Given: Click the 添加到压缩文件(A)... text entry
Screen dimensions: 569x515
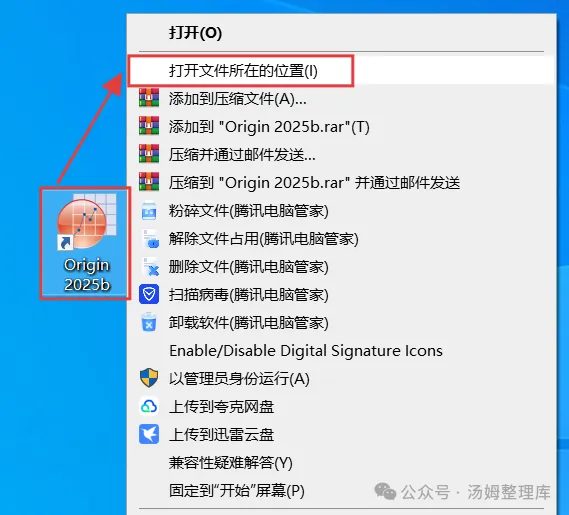Looking at the screenshot, I should click(x=238, y=98).
